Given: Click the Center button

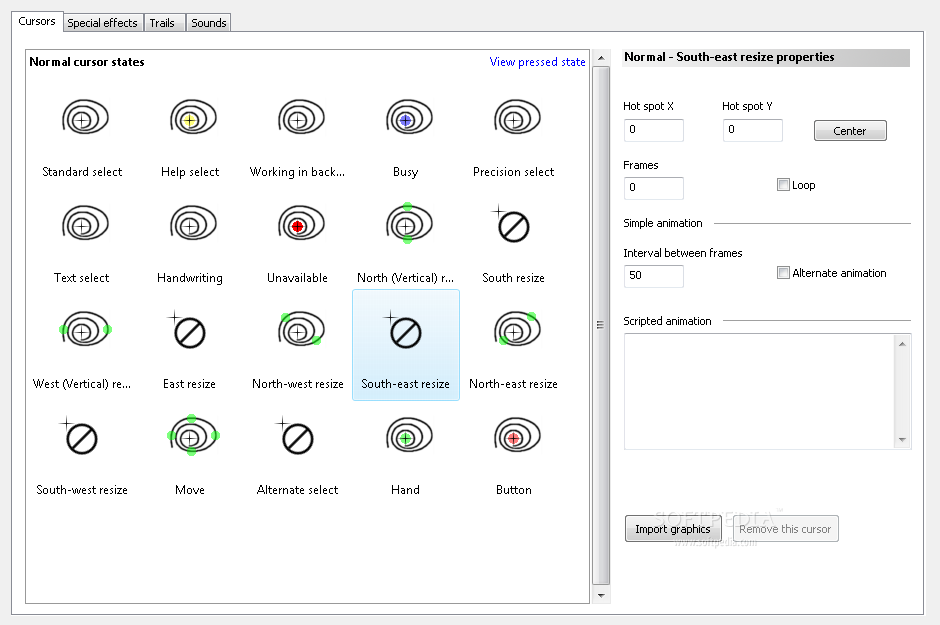Looking at the screenshot, I should 849,131.
